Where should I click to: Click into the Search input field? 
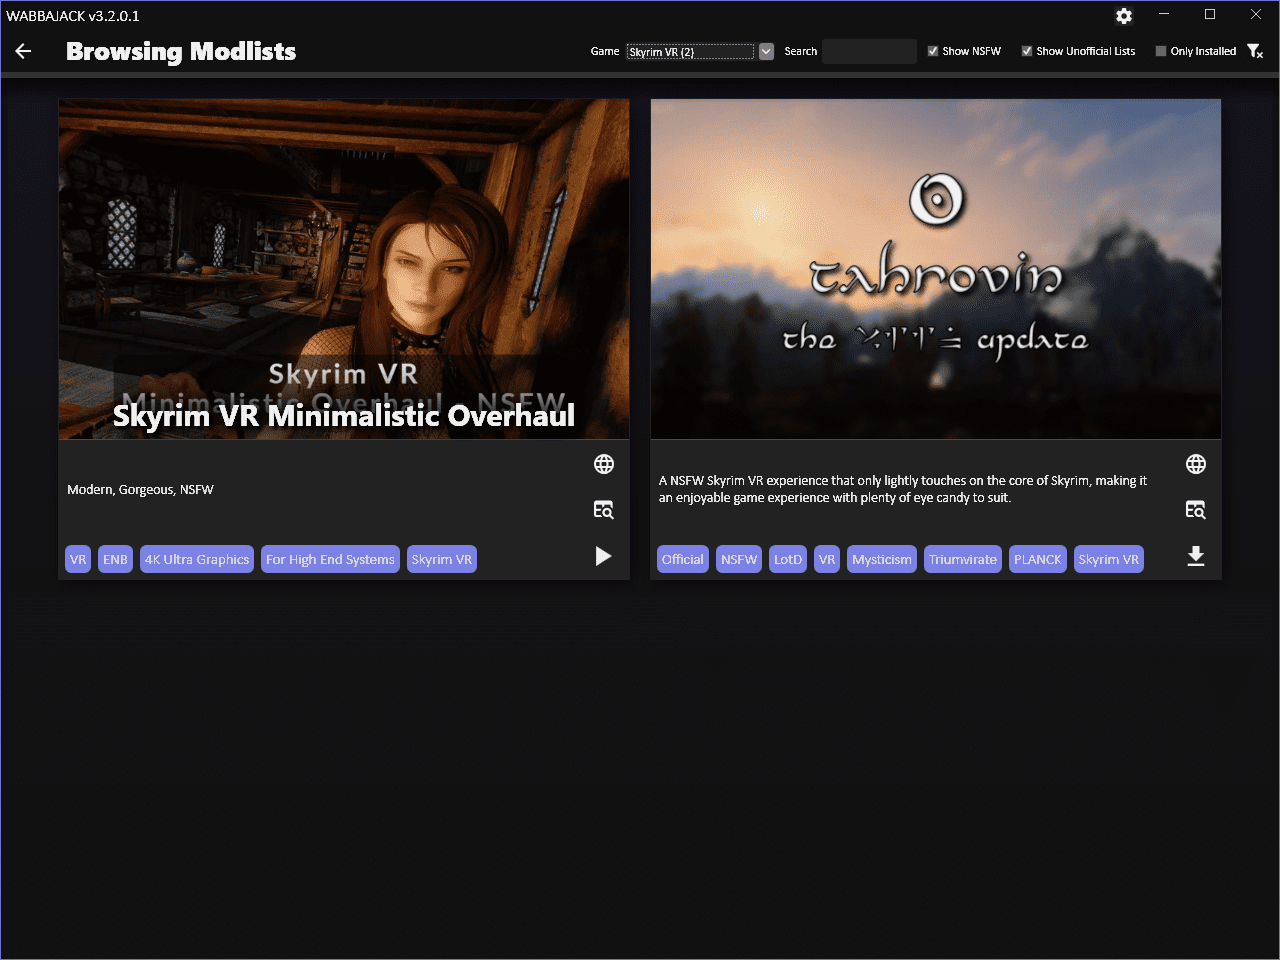869,51
